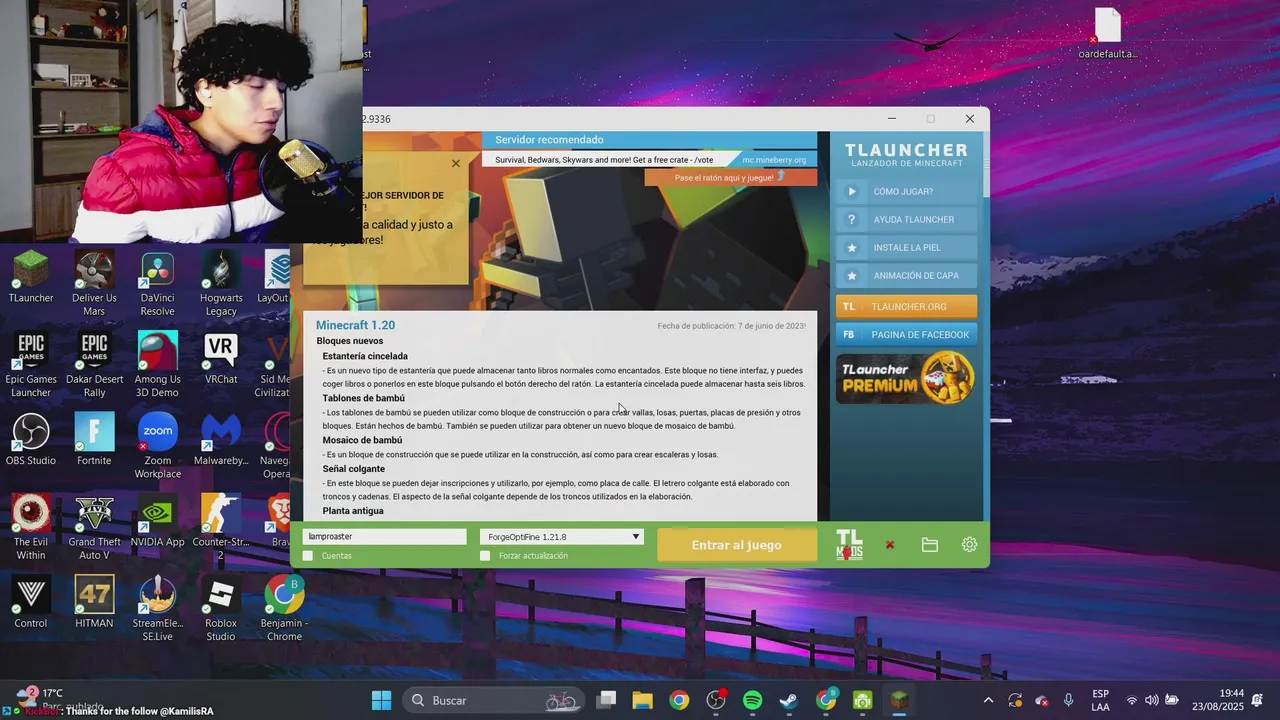Click the TLauncher Premium banner
1280x720 pixels.
click(906, 378)
